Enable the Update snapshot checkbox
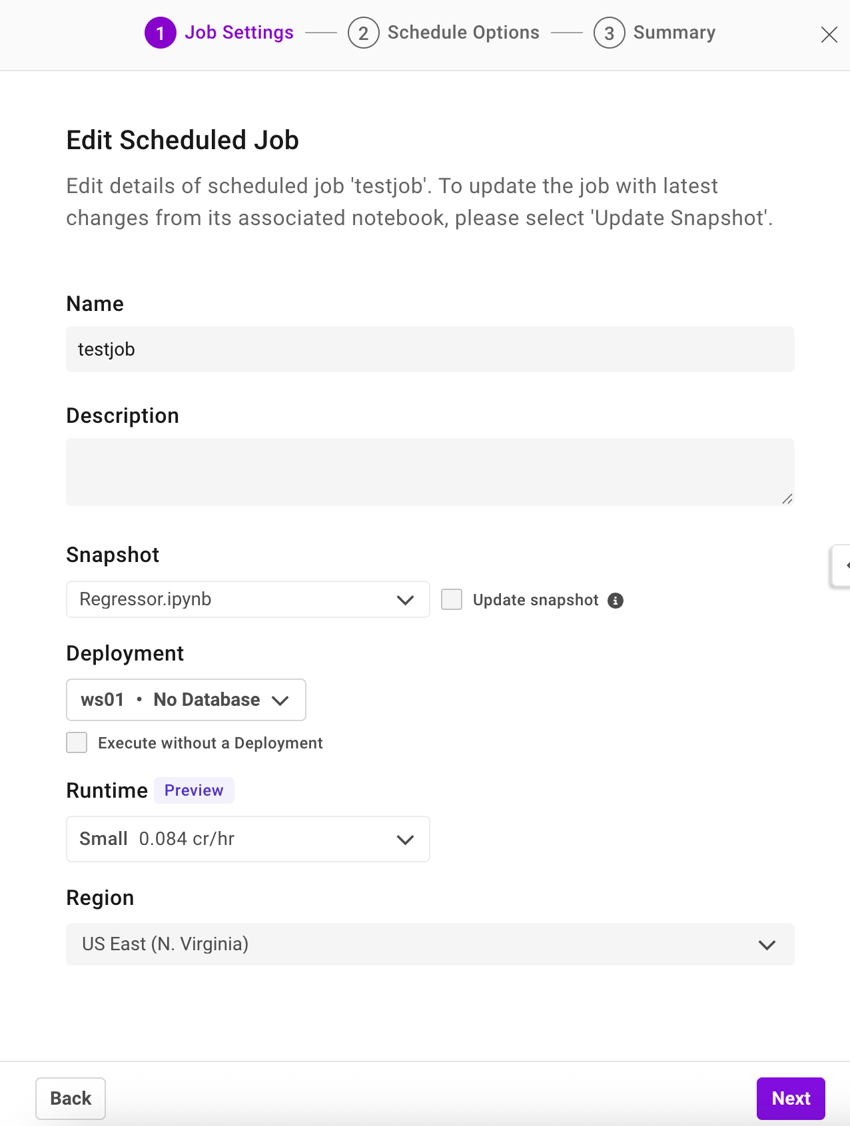This screenshot has width=850, height=1126. pyautogui.click(x=451, y=599)
